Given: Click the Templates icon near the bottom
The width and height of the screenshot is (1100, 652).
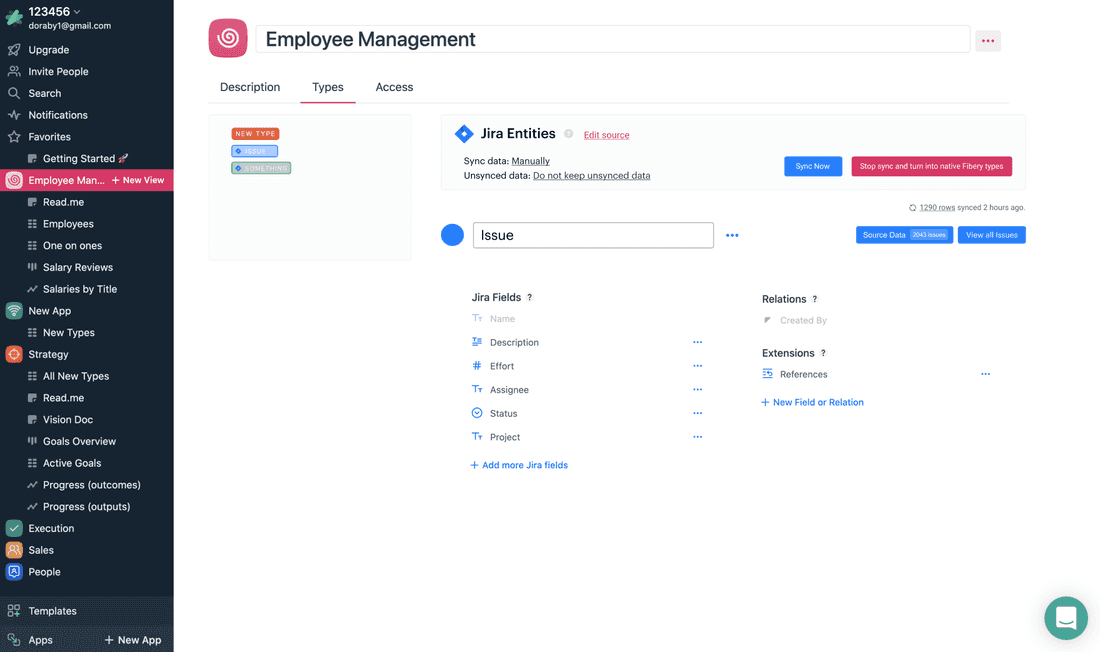Looking at the screenshot, I should [x=14, y=610].
